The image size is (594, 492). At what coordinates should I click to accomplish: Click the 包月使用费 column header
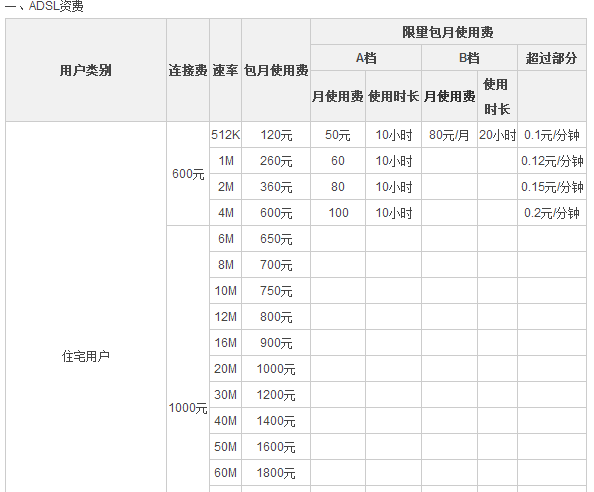276,70
